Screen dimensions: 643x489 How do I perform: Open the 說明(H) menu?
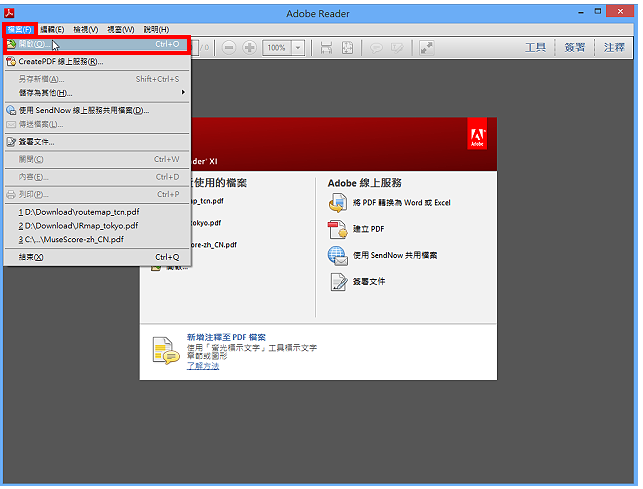[x=156, y=30]
